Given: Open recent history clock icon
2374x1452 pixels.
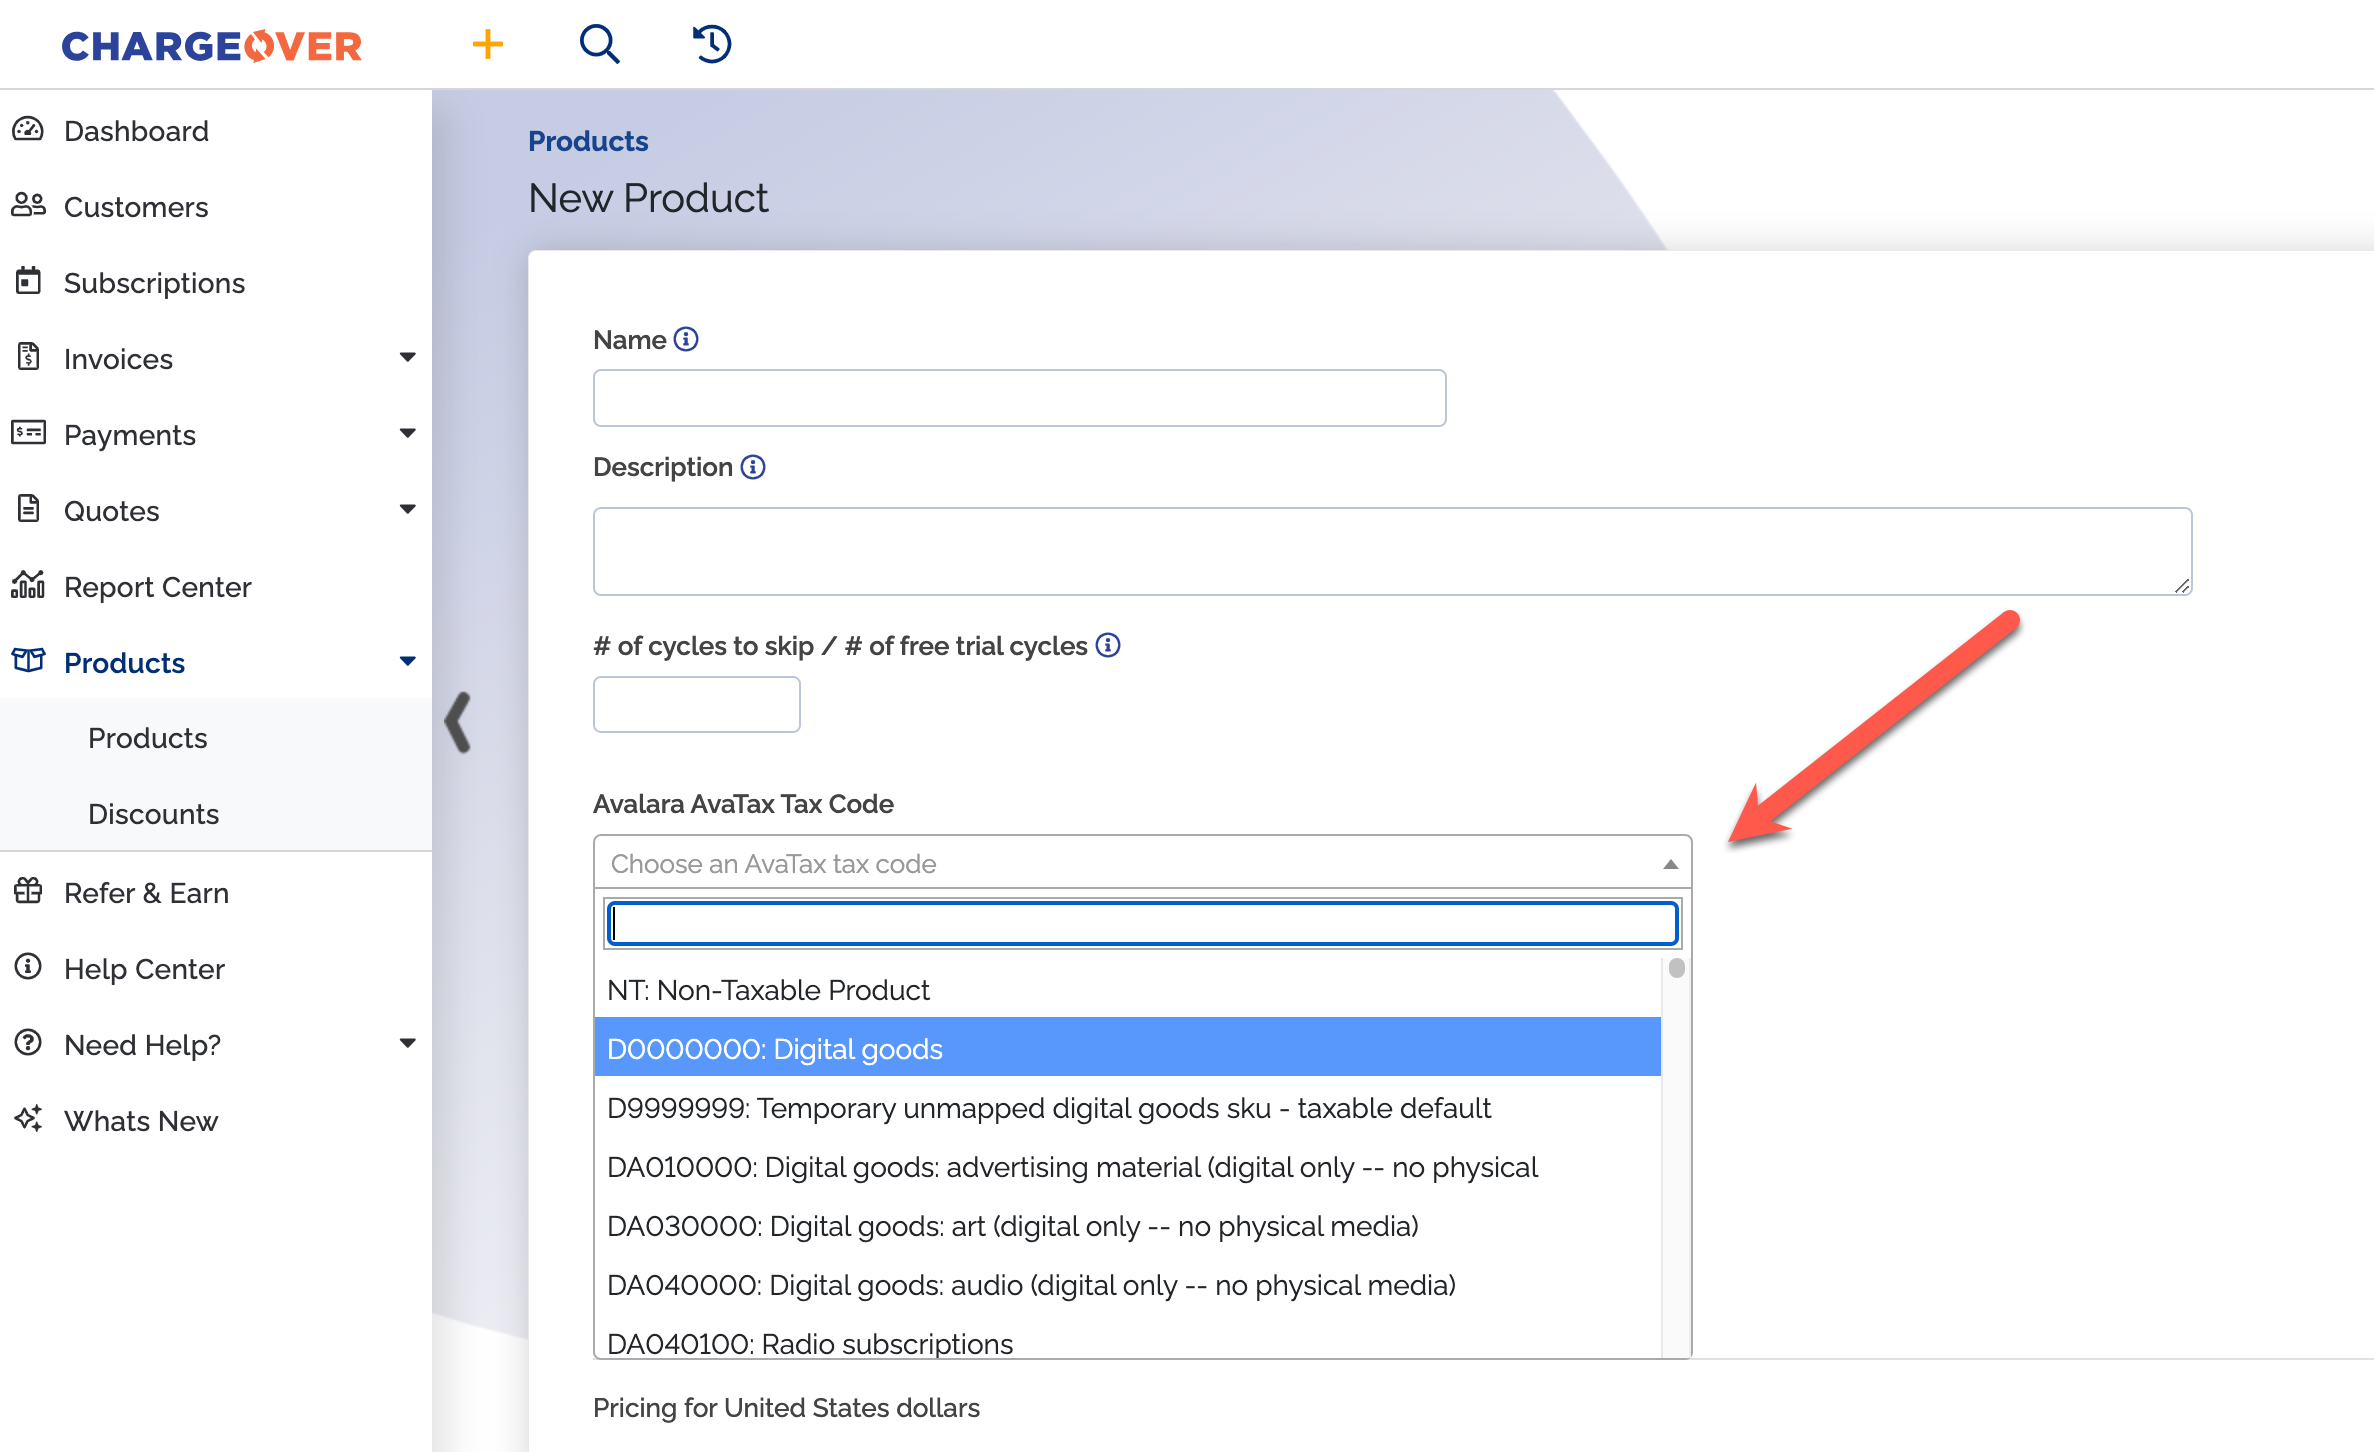Looking at the screenshot, I should (712, 44).
